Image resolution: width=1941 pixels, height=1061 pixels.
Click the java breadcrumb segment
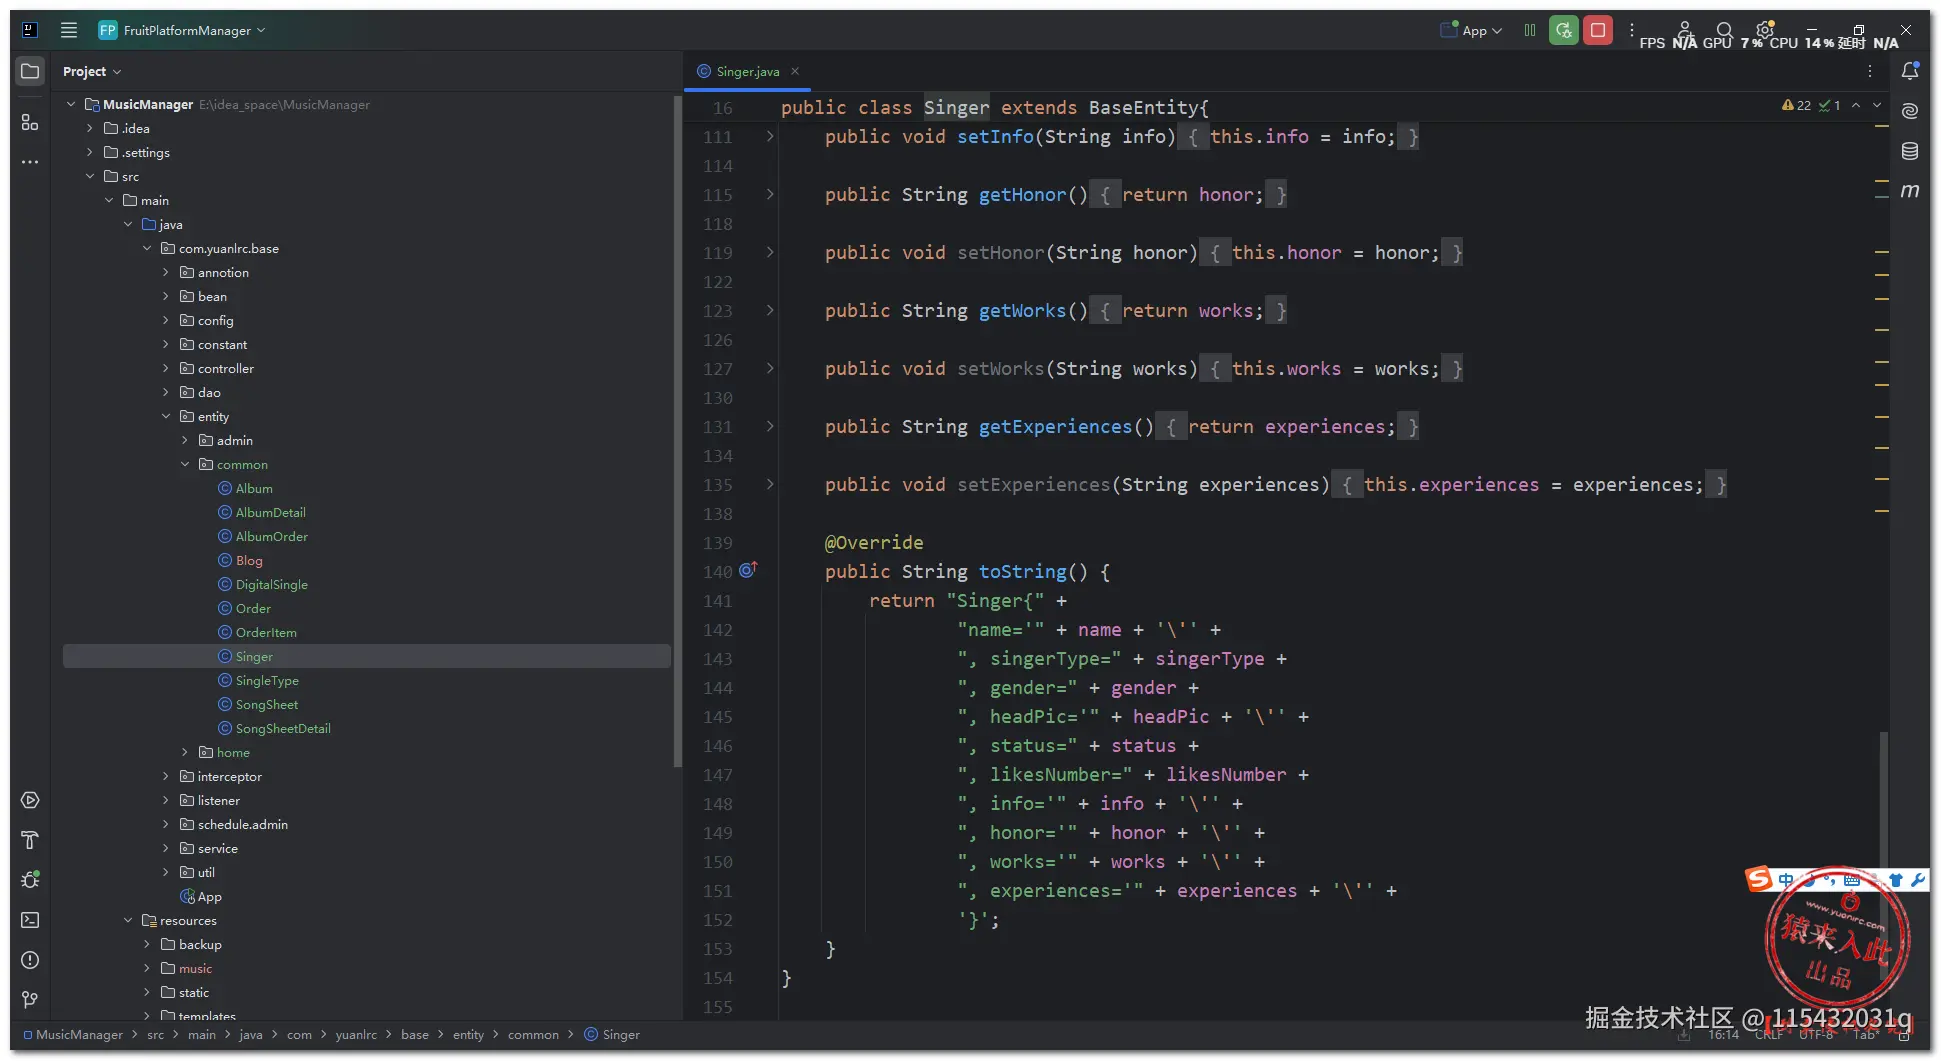click(x=251, y=1034)
